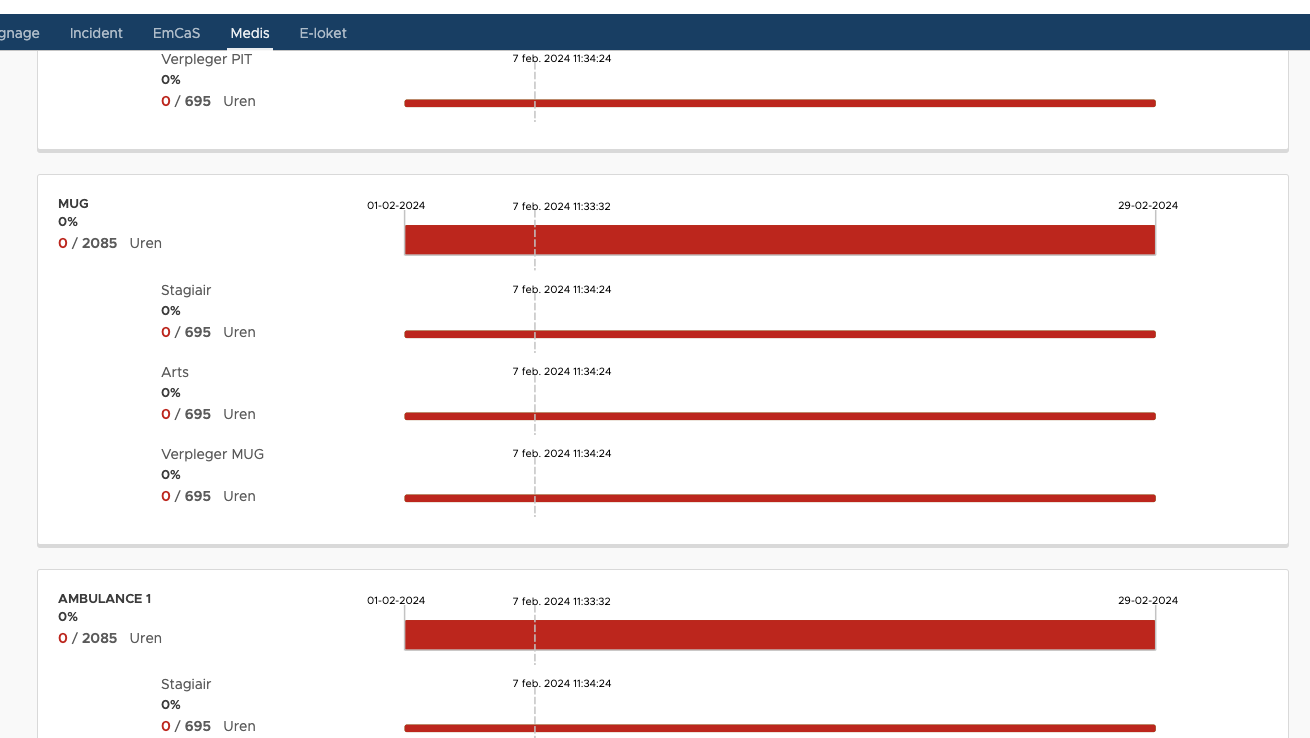Select the MUG section heading
This screenshot has width=1310, height=738.
pos(73,204)
